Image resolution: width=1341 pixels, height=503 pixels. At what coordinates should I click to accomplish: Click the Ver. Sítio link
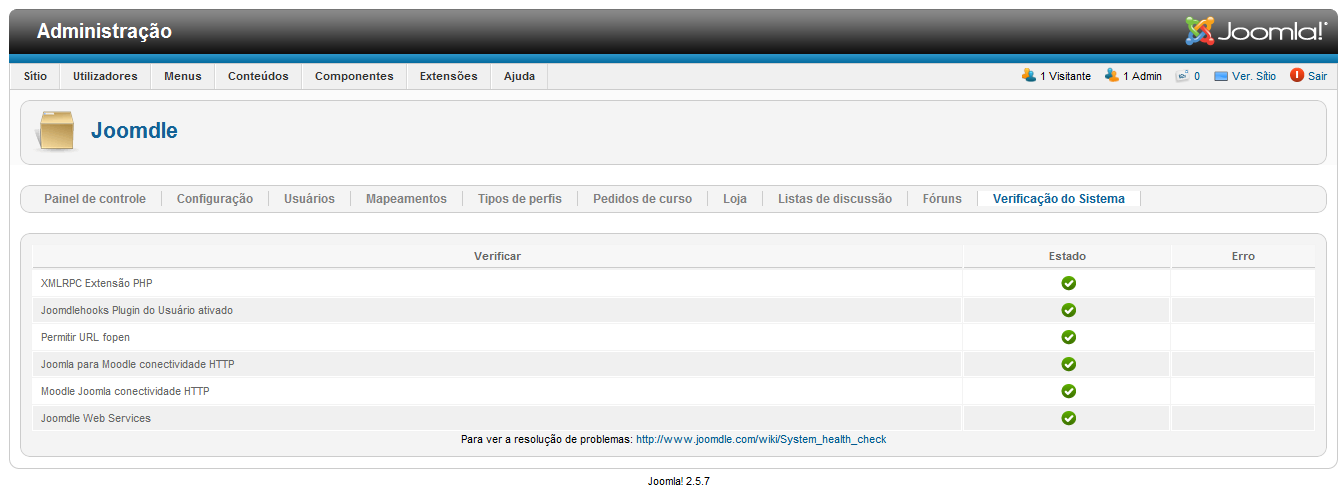1253,76
